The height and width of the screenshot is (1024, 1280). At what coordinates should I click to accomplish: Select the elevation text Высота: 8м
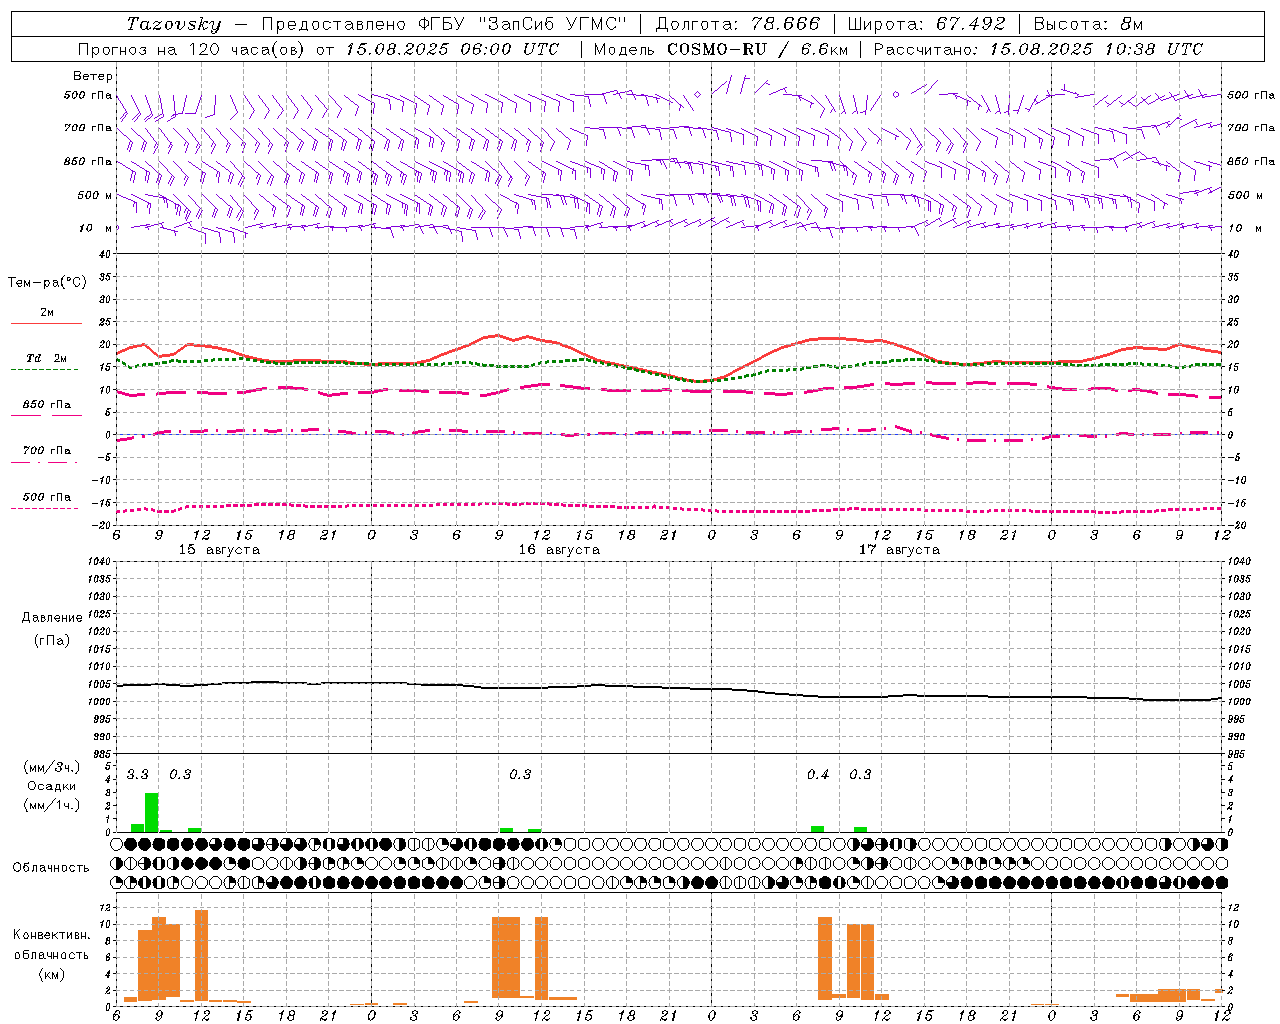tap(1088, 24)
